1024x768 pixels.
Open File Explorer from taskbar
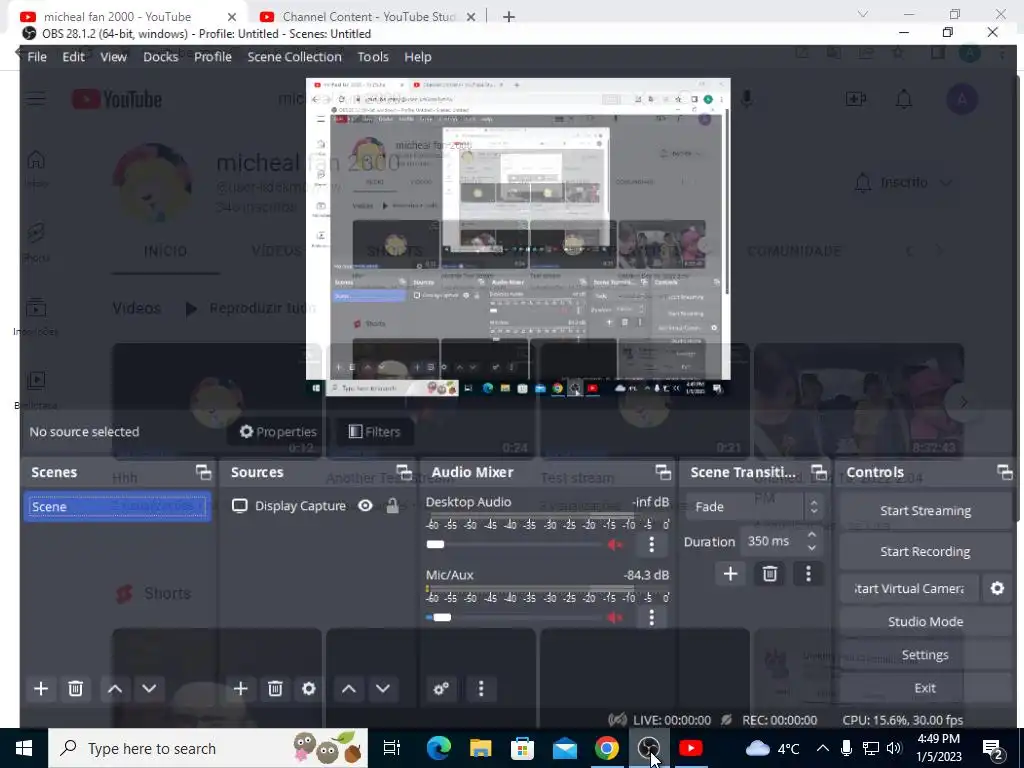click(481, 748)
